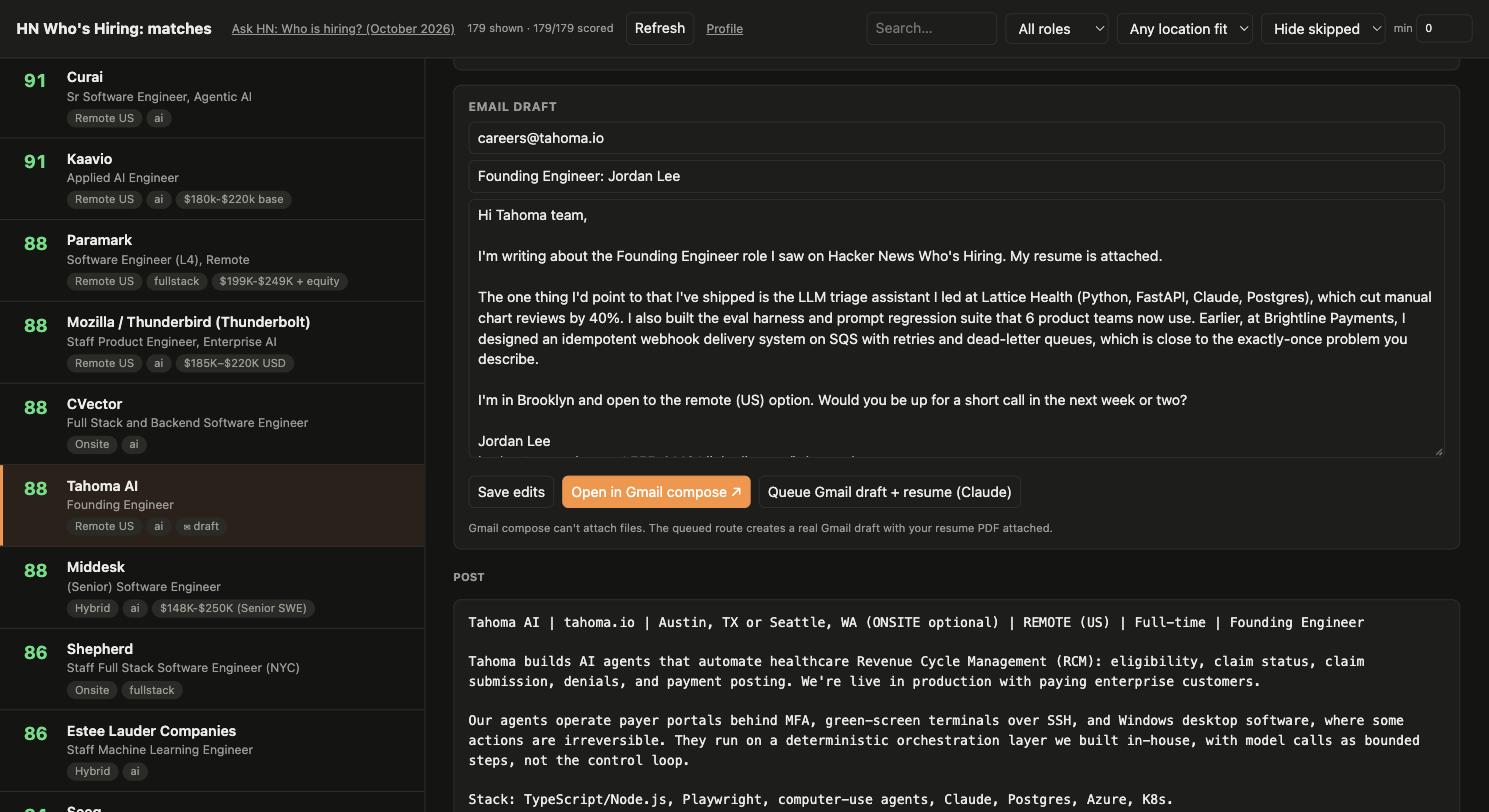Select the Curai job match
Image resolution: width=1489 pixels, height=812 pixels.
point(212,97)
